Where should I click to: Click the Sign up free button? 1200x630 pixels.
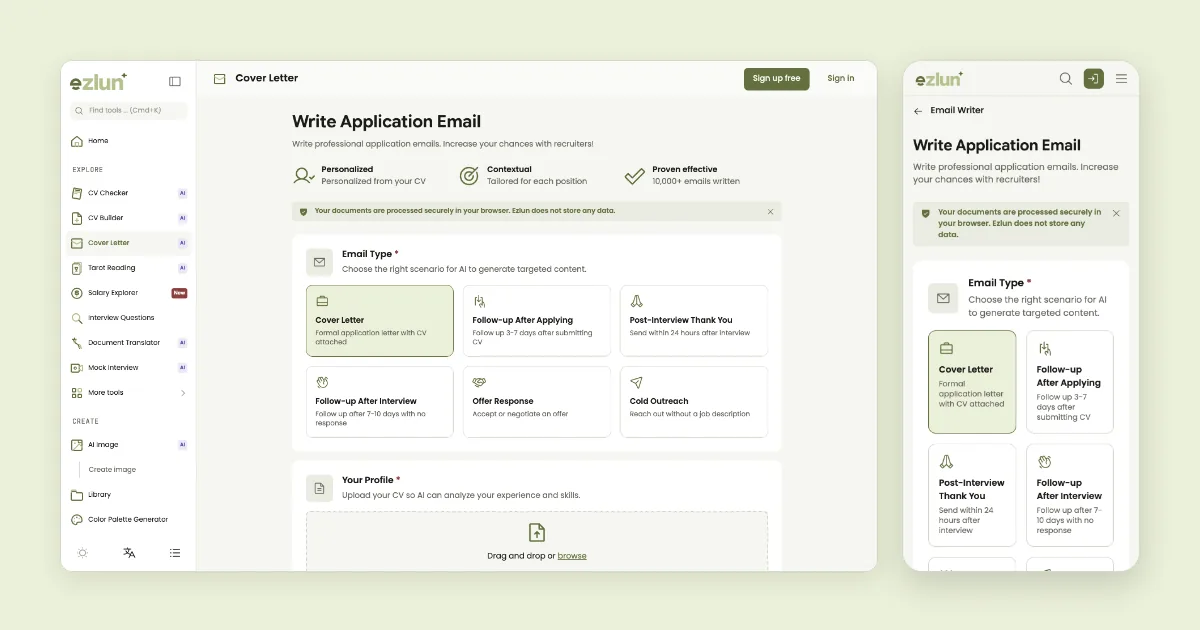(x=777, y=79)
